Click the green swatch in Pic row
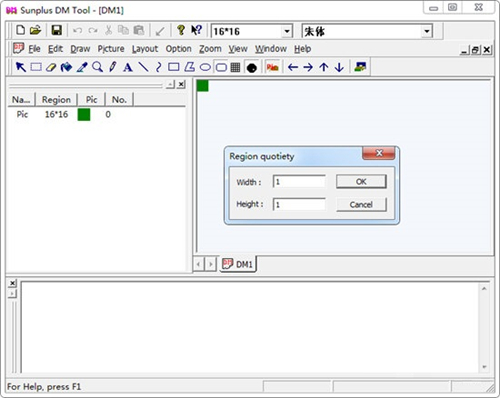Image resolution: width=500 pixels, height=398 pixels. click(84, 114)
